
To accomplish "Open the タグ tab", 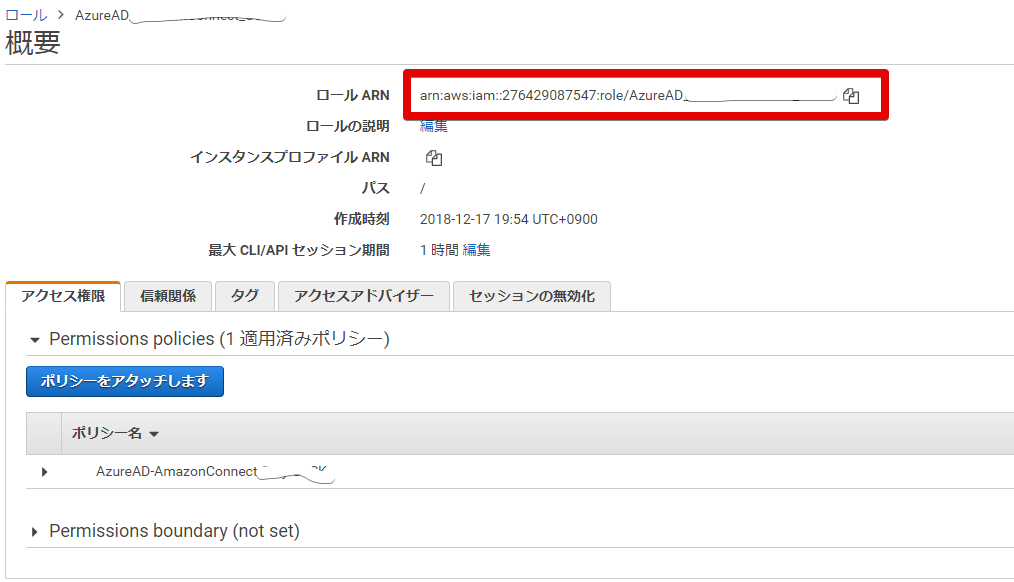I will pos(245,296).
